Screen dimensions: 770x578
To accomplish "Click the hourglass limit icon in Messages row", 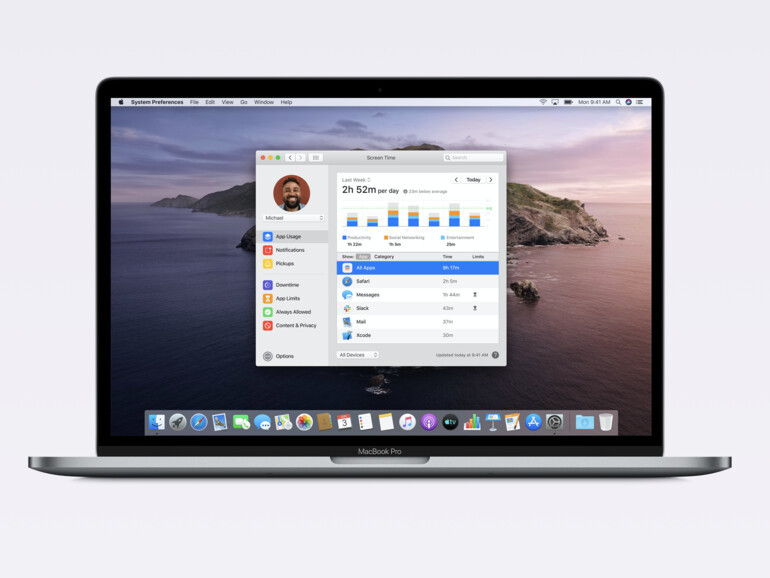I will [x=475, y=295].
